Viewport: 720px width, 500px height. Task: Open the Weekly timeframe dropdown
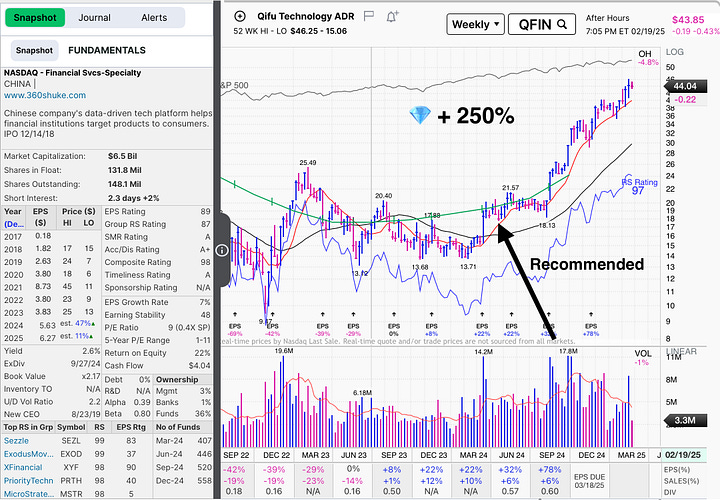475,24
